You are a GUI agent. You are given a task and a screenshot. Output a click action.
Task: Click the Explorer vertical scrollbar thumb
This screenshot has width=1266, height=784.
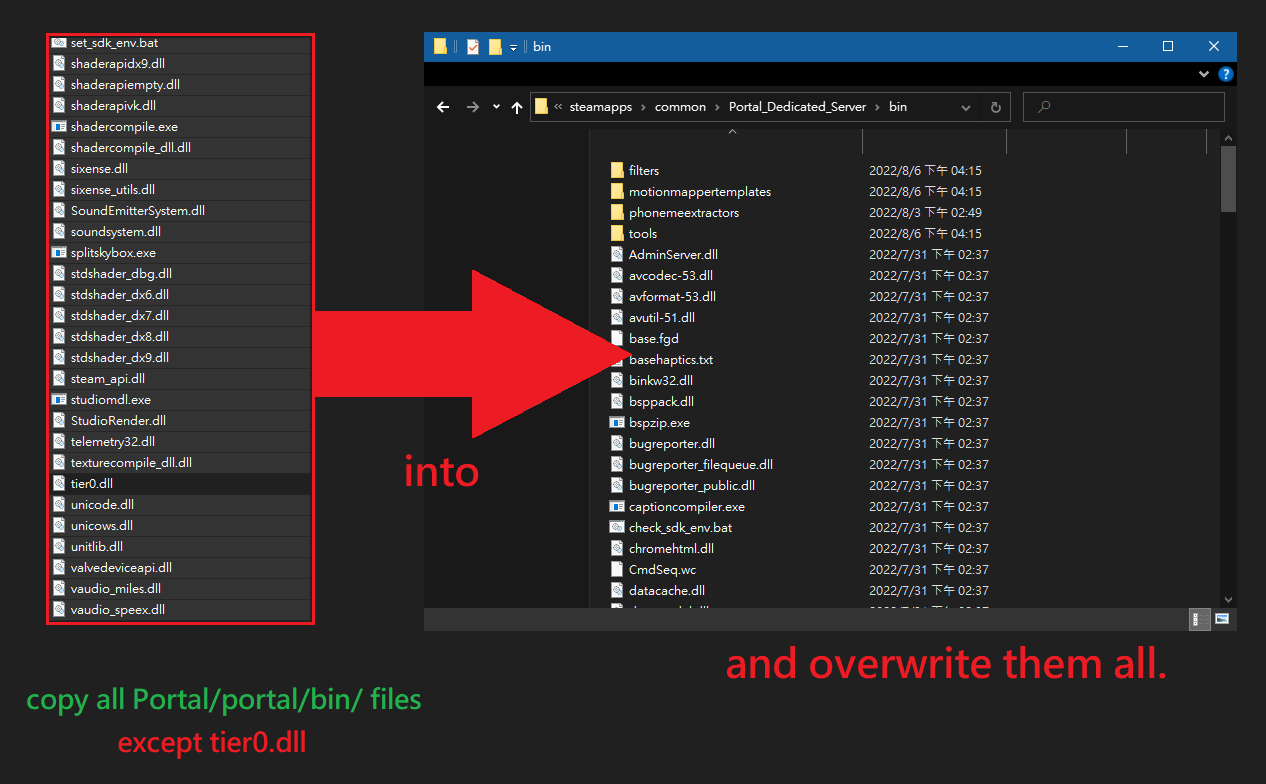[x=1228, y=178]
